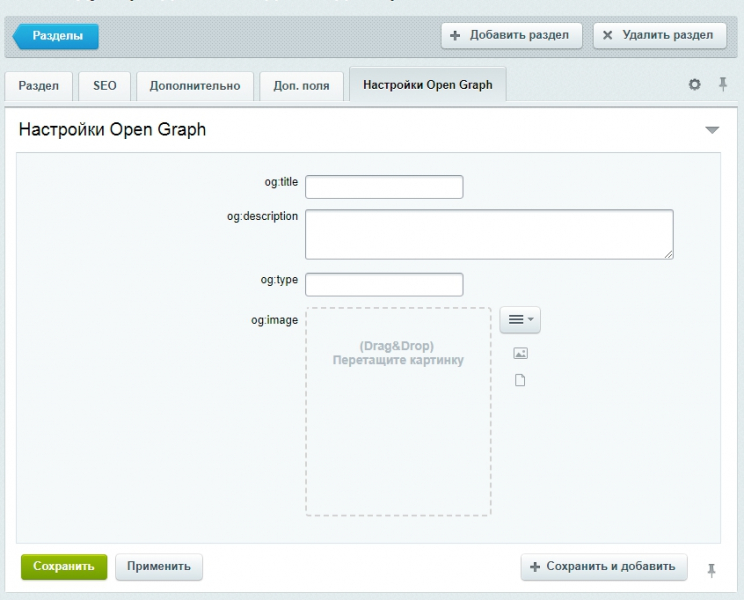
Task: Select the Дополнительно tab
Action: 195,86
